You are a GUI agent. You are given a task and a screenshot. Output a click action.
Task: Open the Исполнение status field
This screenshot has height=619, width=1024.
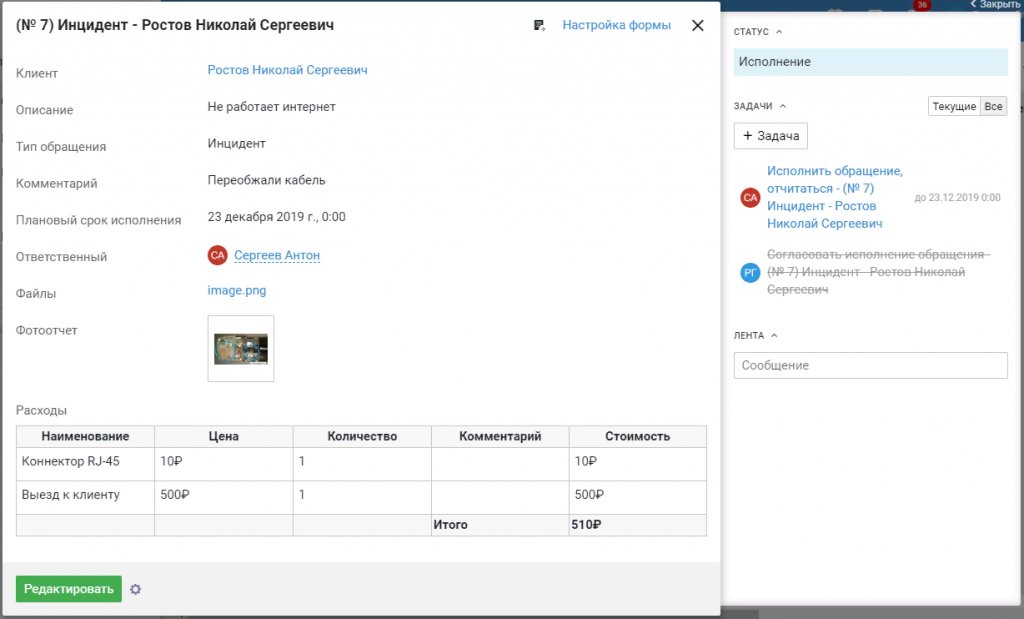[870, 61]
